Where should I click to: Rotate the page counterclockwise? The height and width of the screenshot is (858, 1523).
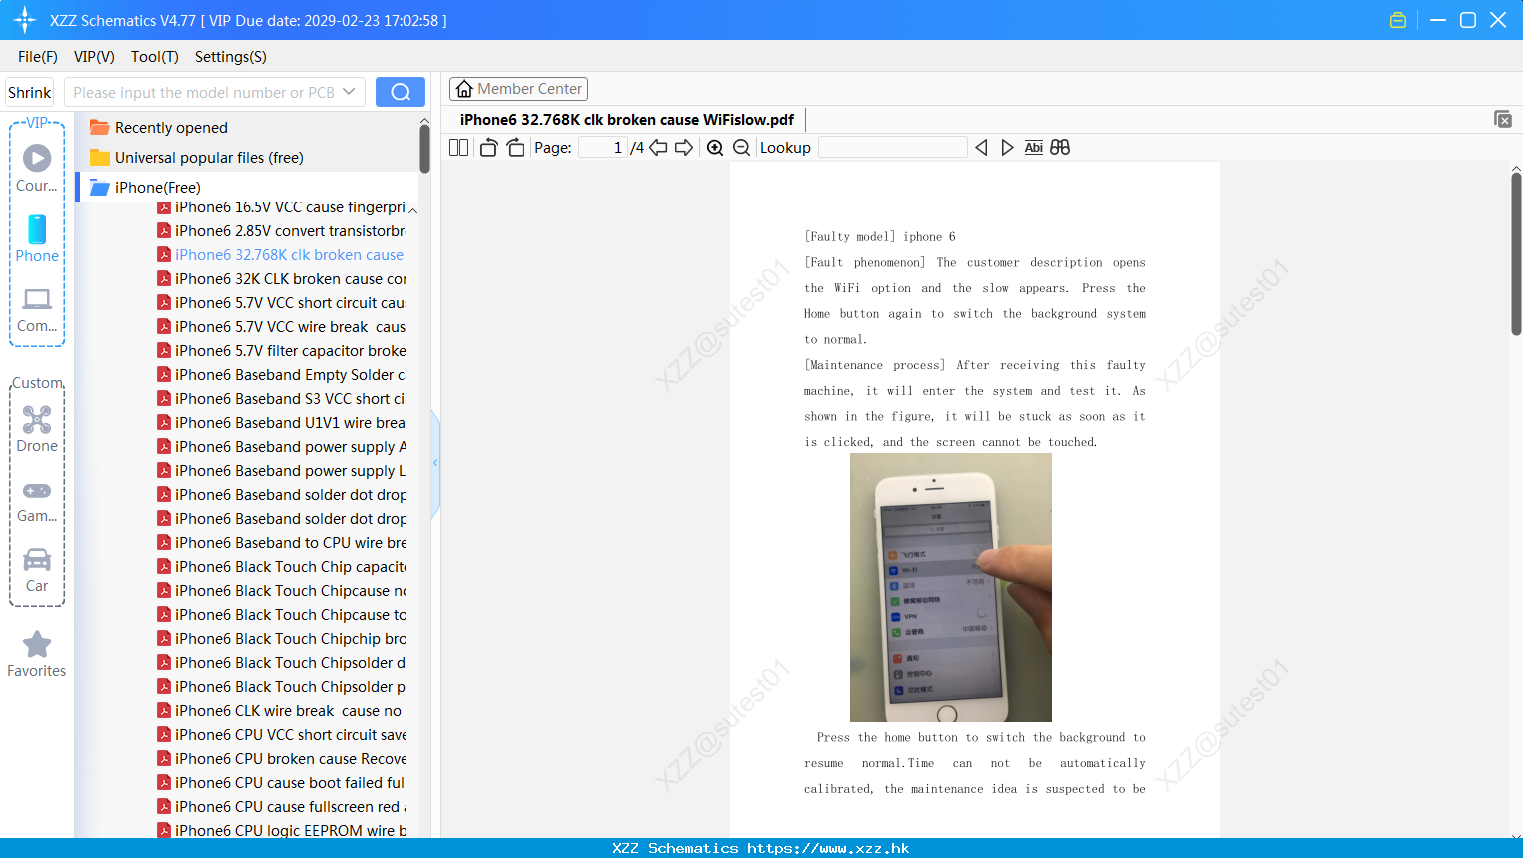click(x=488, y=148)
